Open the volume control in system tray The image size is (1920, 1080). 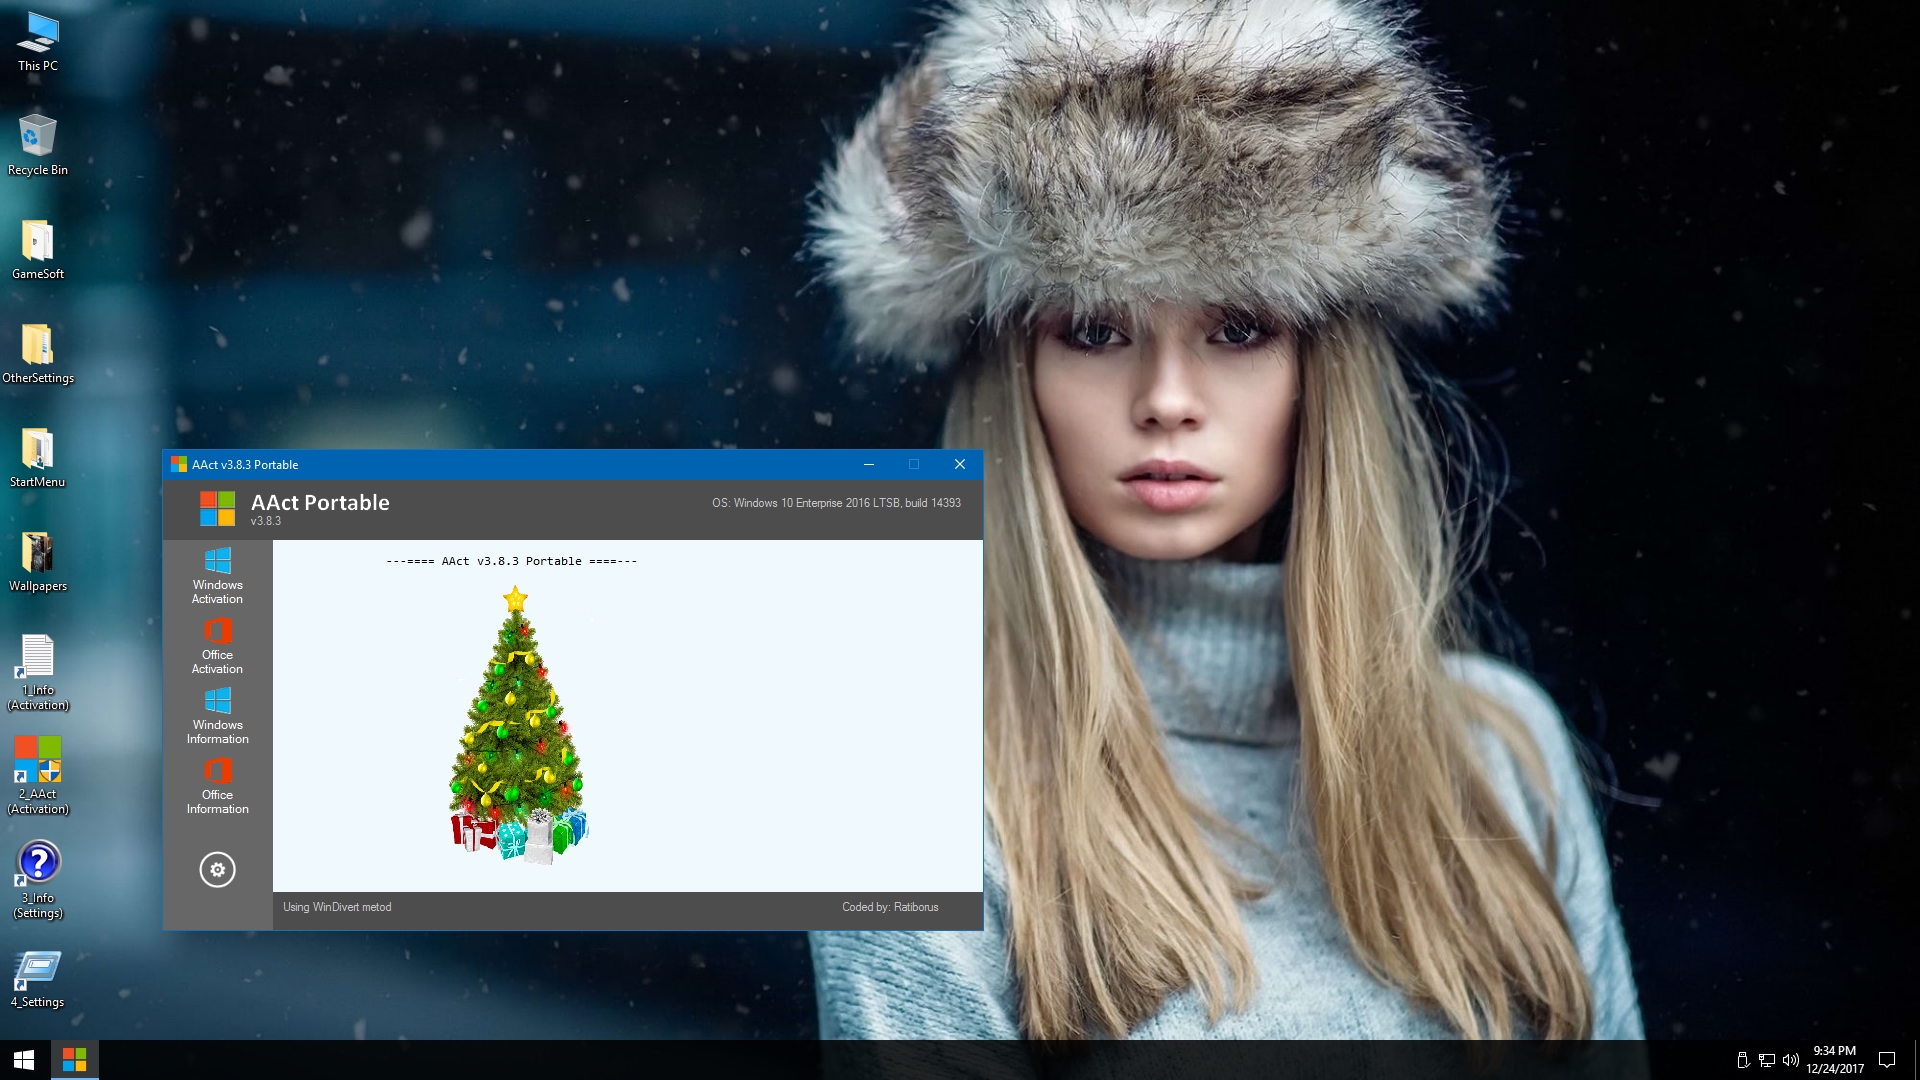[x=1790, y=1060]
